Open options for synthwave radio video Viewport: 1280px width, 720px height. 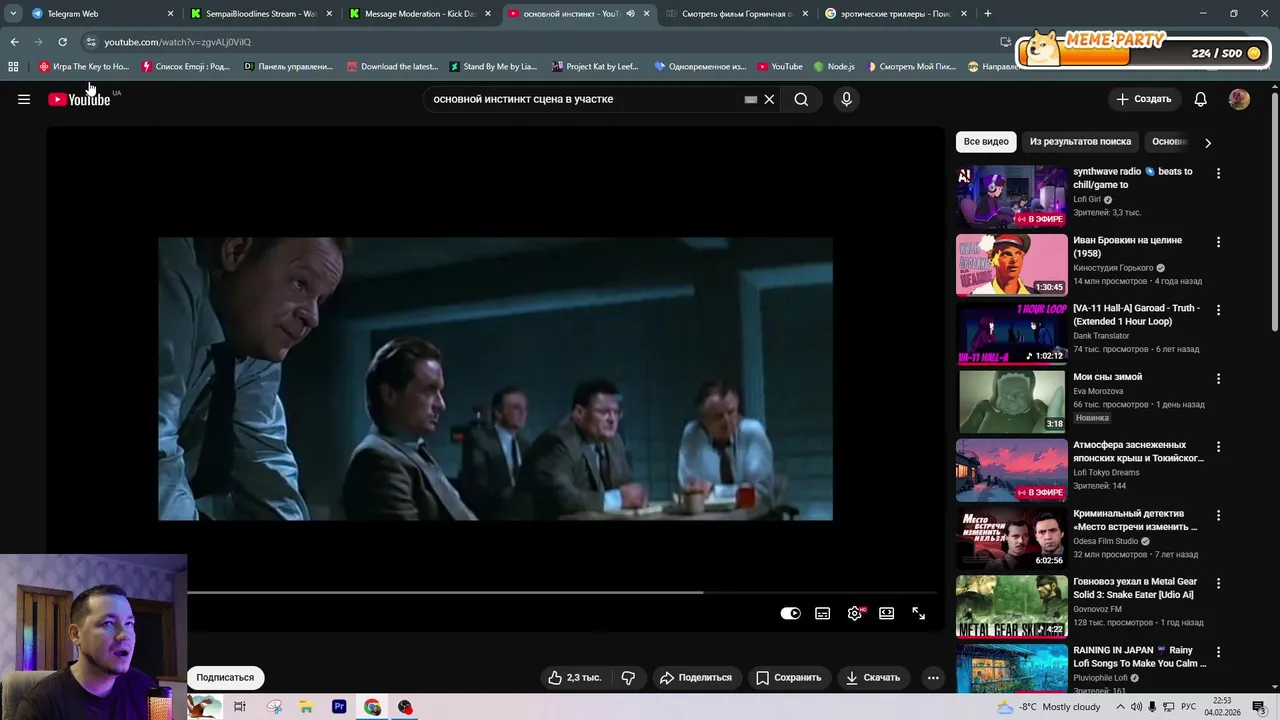click(x=1218, y=173)
